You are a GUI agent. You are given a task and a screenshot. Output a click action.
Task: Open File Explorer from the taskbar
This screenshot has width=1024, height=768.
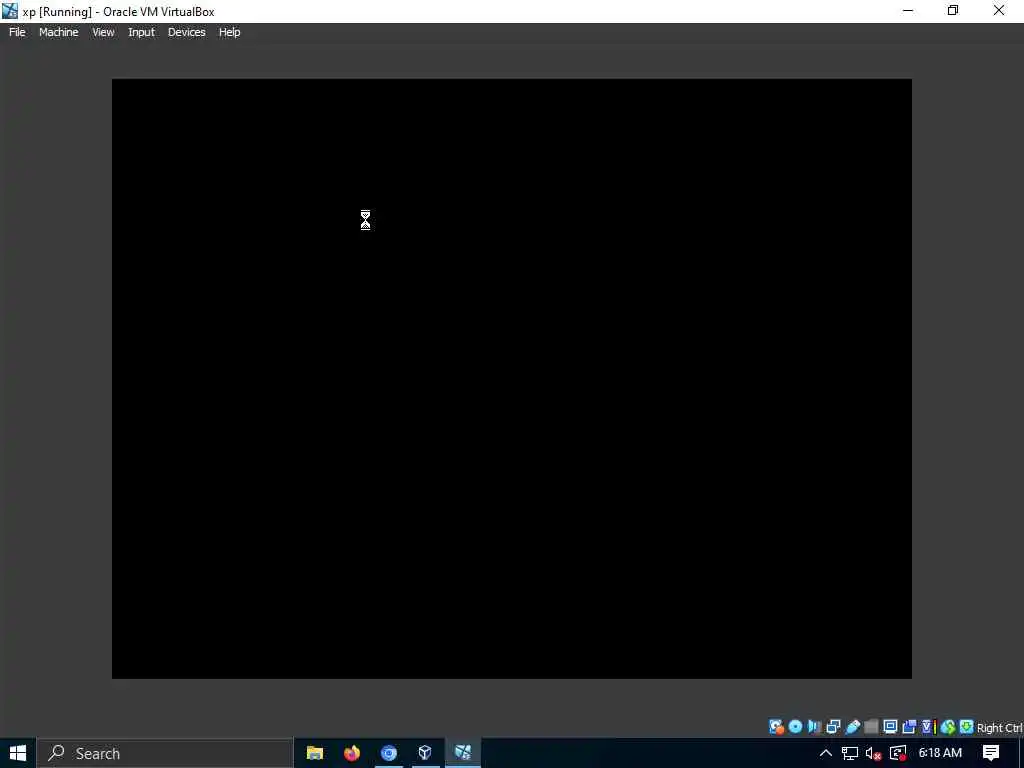coord(315,753)
